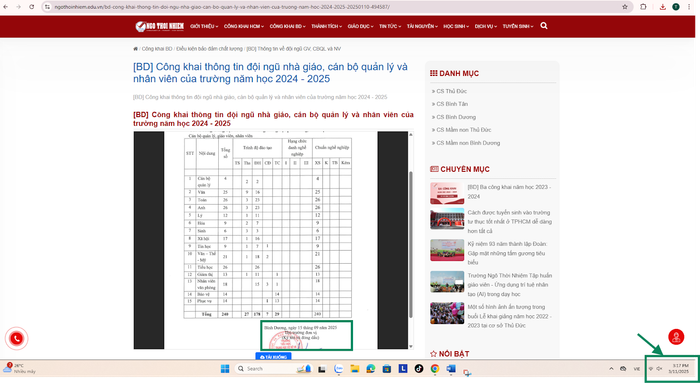The height and width of the screenshot is (383, 700).
Task: Open the CS Thủ Đức category
Action: 451,91
